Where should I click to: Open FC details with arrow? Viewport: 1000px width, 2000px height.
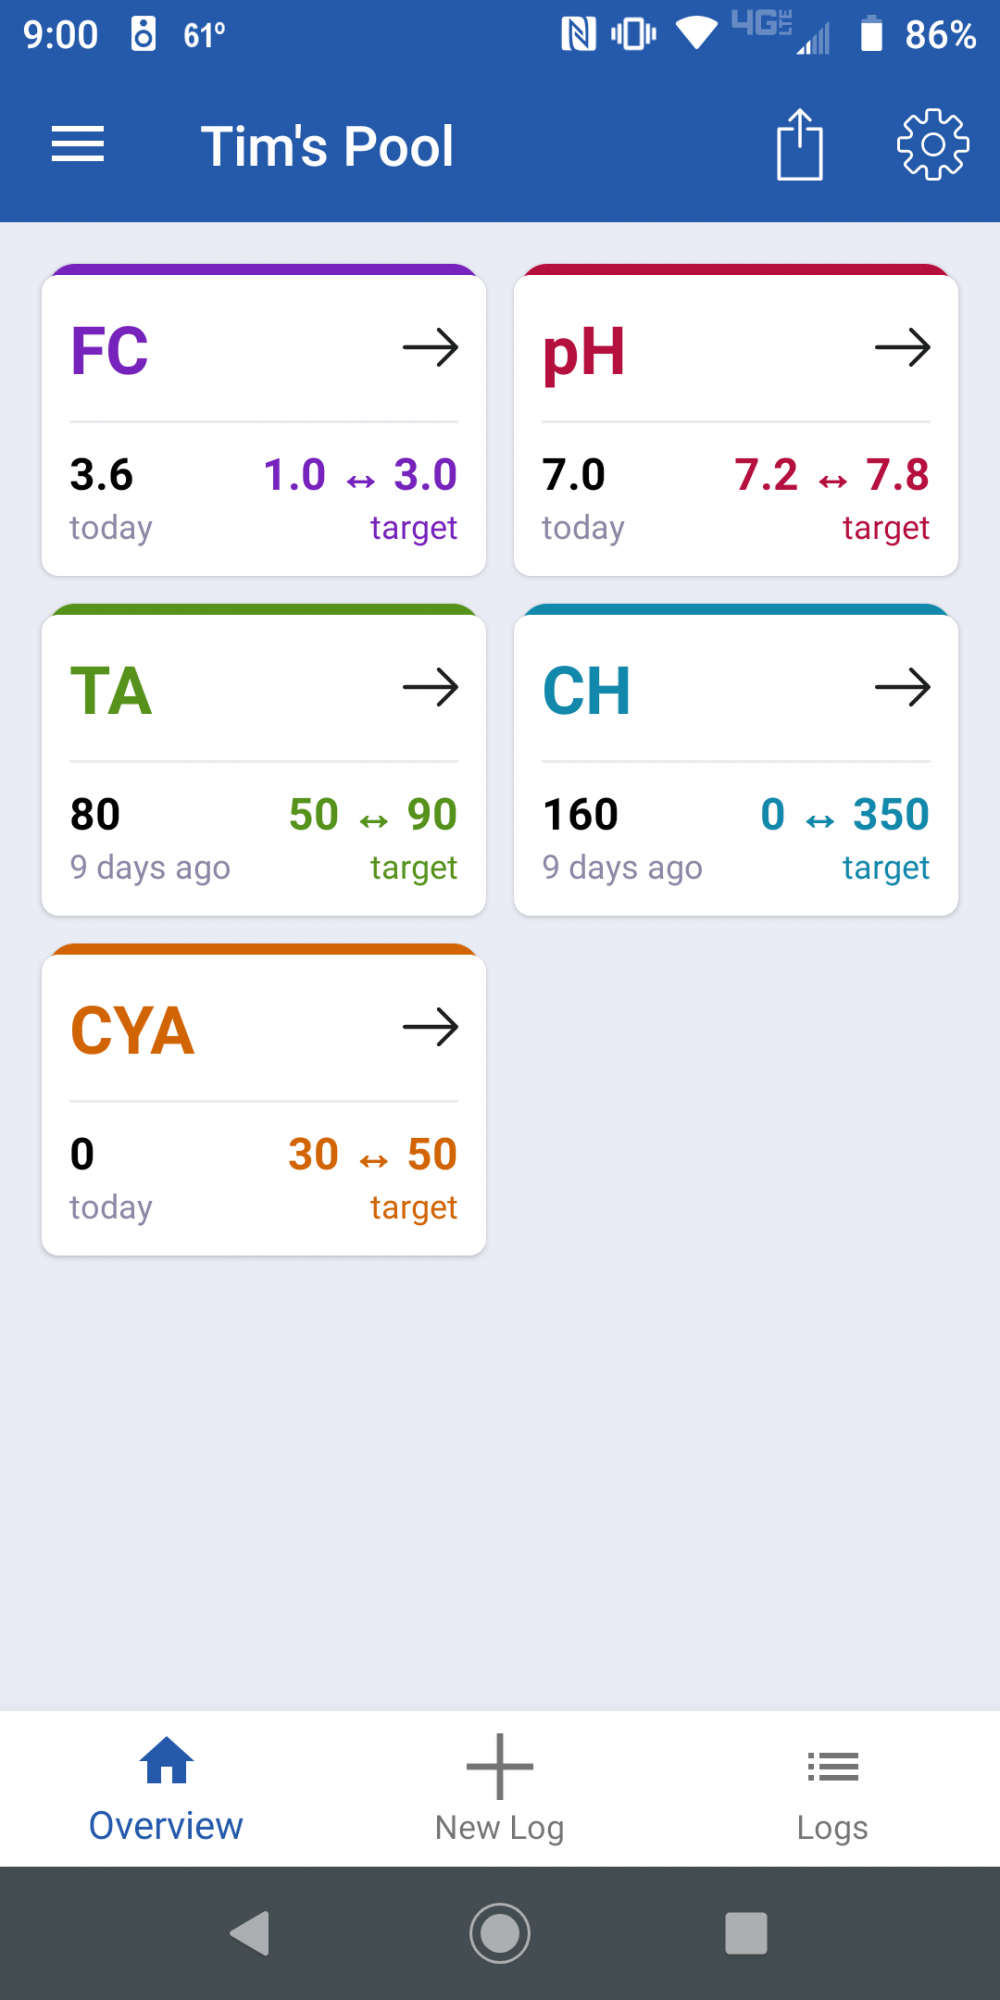431,348
